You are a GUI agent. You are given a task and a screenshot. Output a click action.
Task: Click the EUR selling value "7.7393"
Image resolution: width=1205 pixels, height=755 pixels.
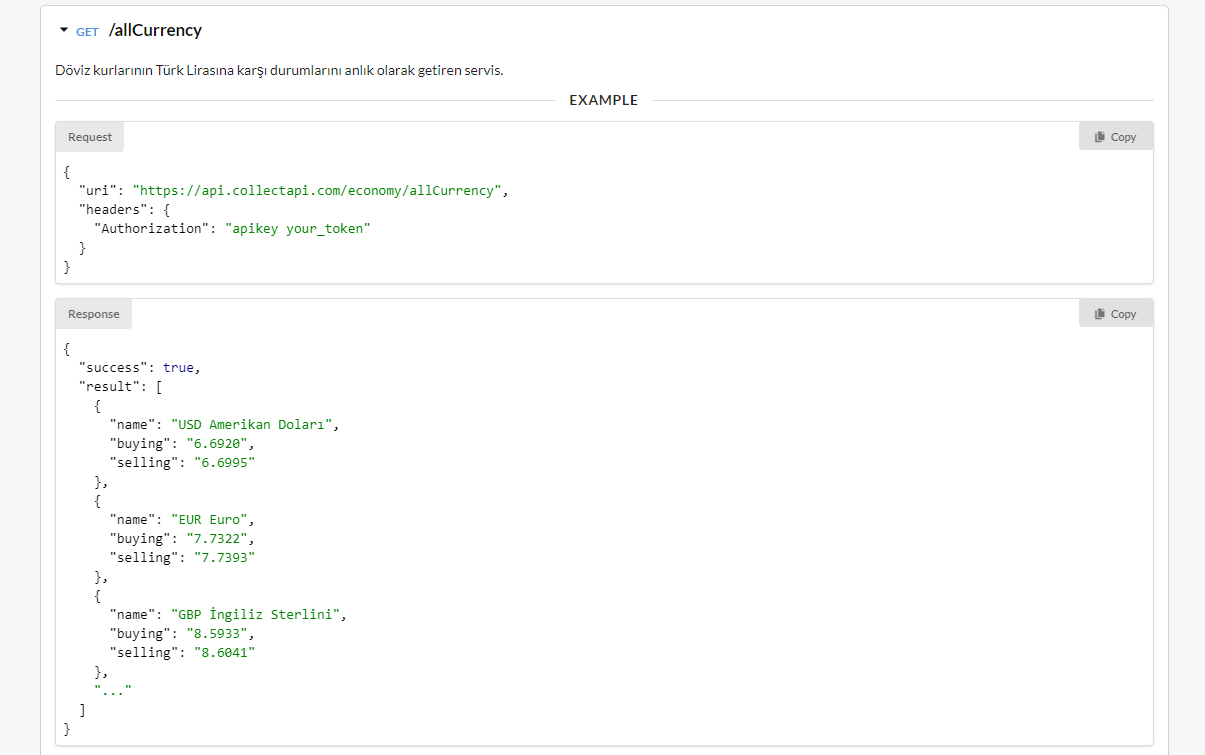(225, 557)
